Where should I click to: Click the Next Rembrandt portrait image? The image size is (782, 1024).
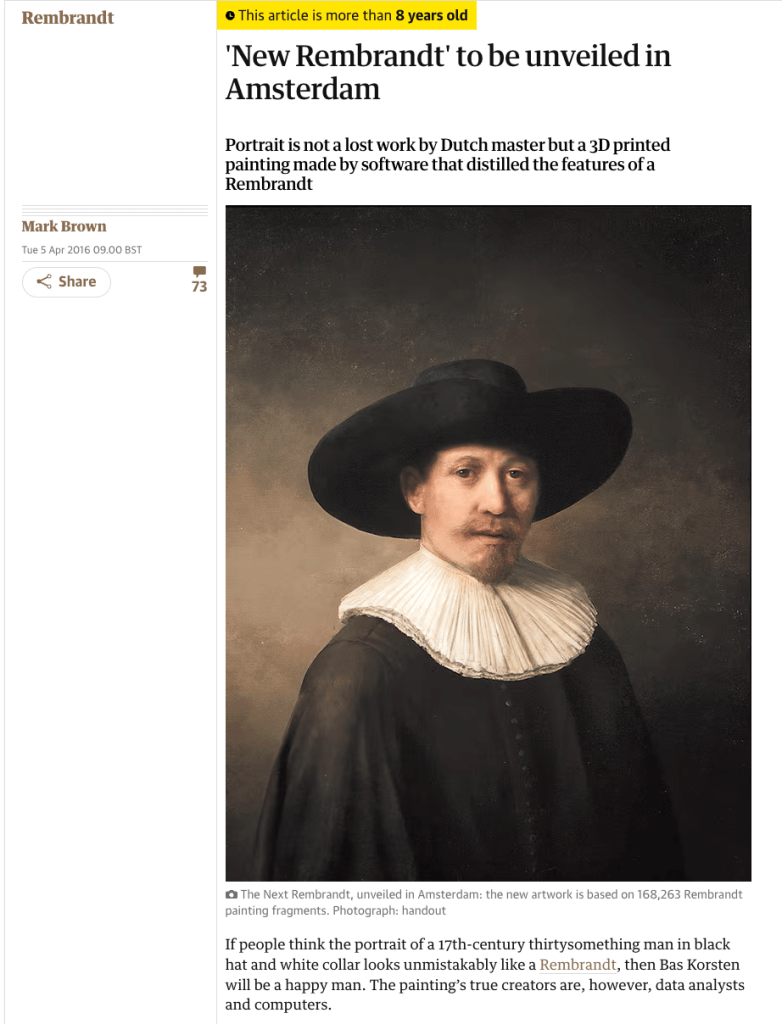(488, 543)
